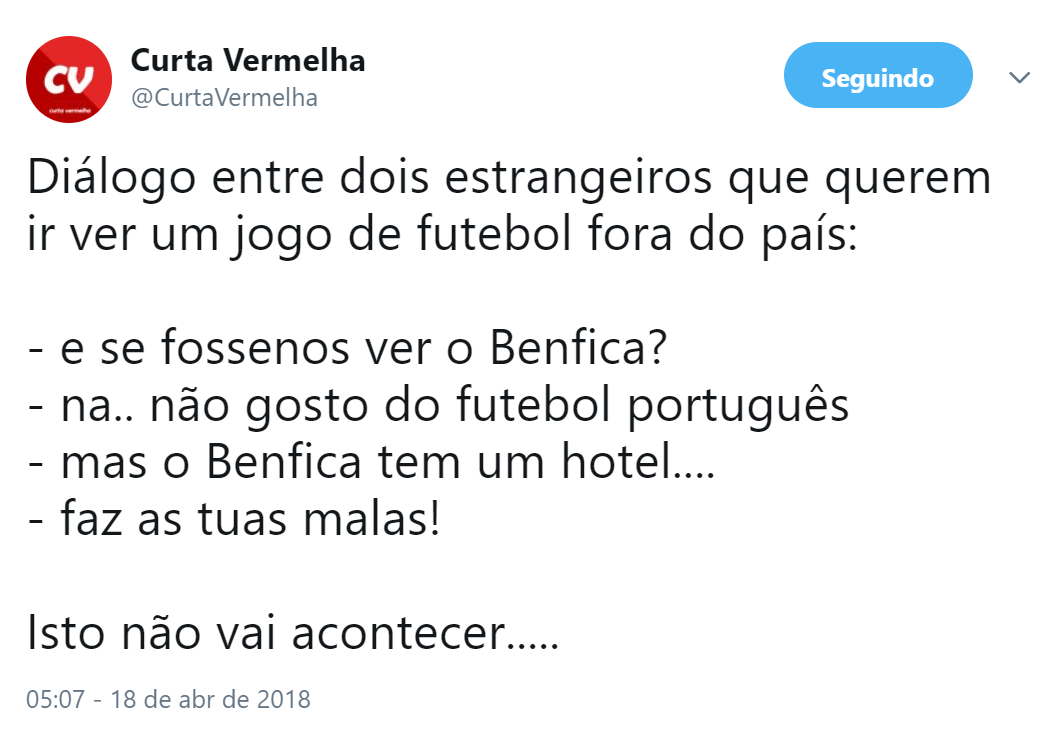This screenshot has height=731, width=1046.
Task: Click the line "Isto não vai acontecer"
Action: click(291, 632)
